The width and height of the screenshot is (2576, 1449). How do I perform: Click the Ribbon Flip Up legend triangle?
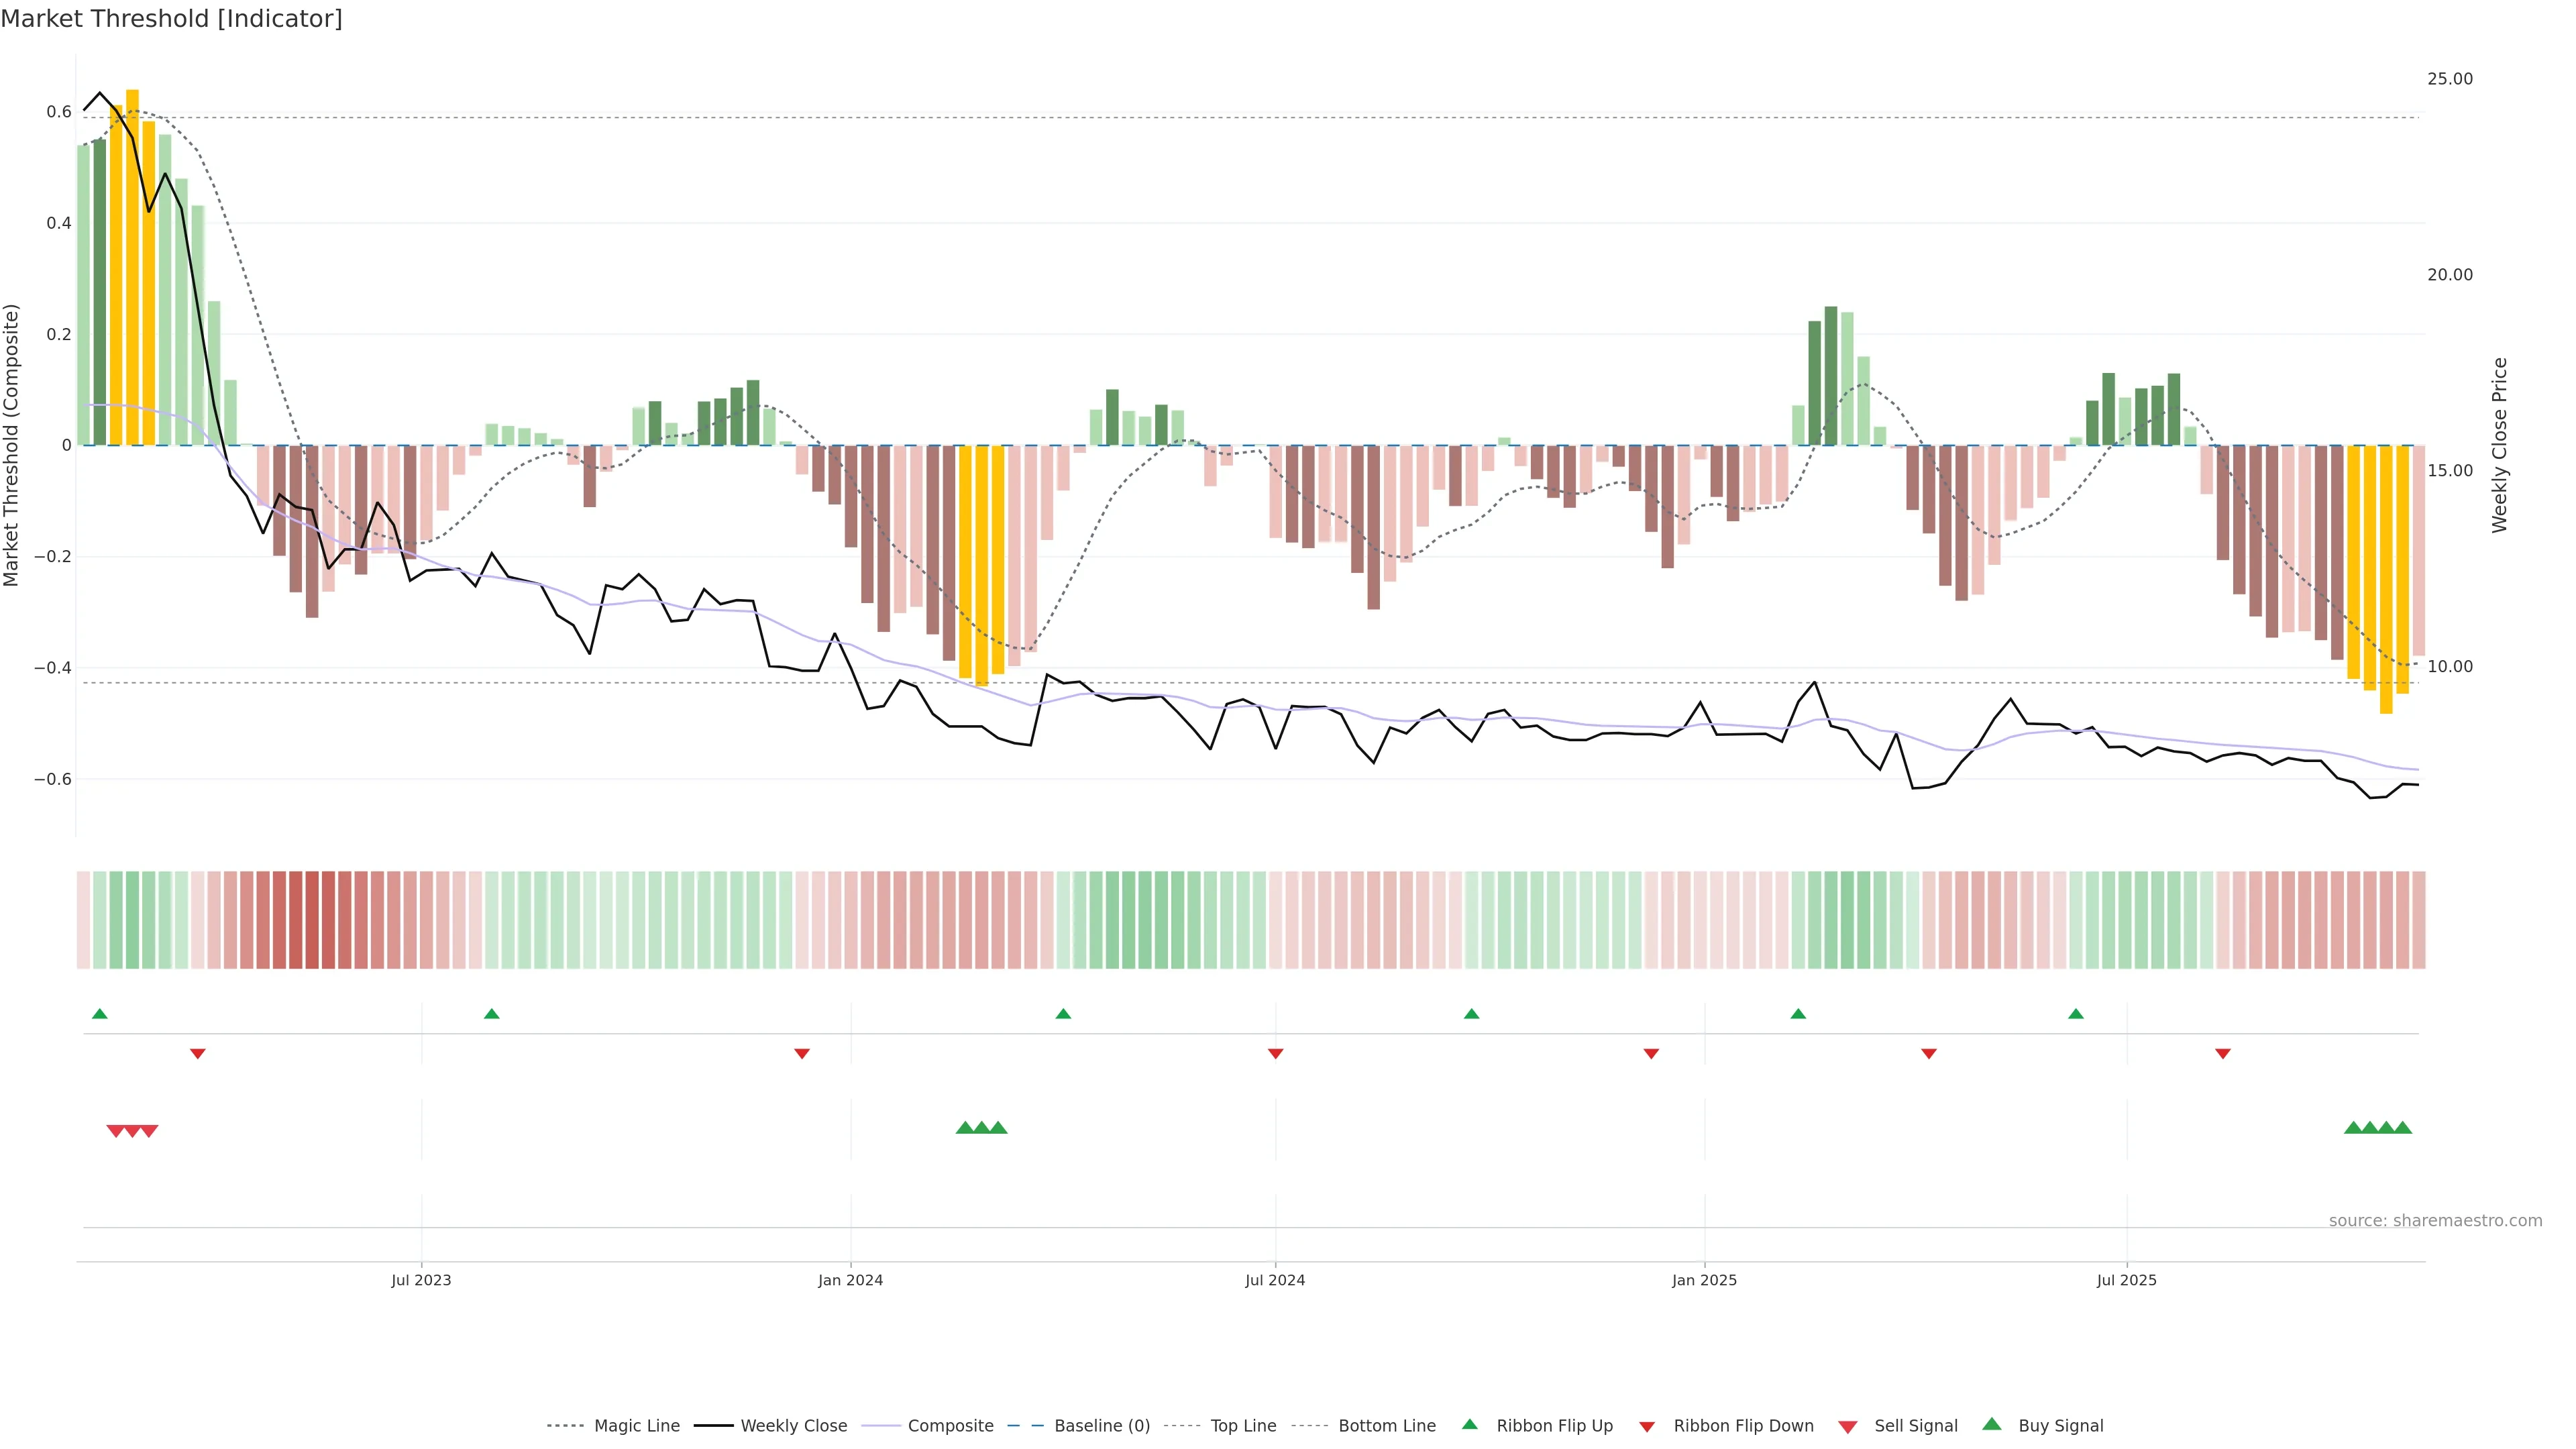pos(1469,1424)
